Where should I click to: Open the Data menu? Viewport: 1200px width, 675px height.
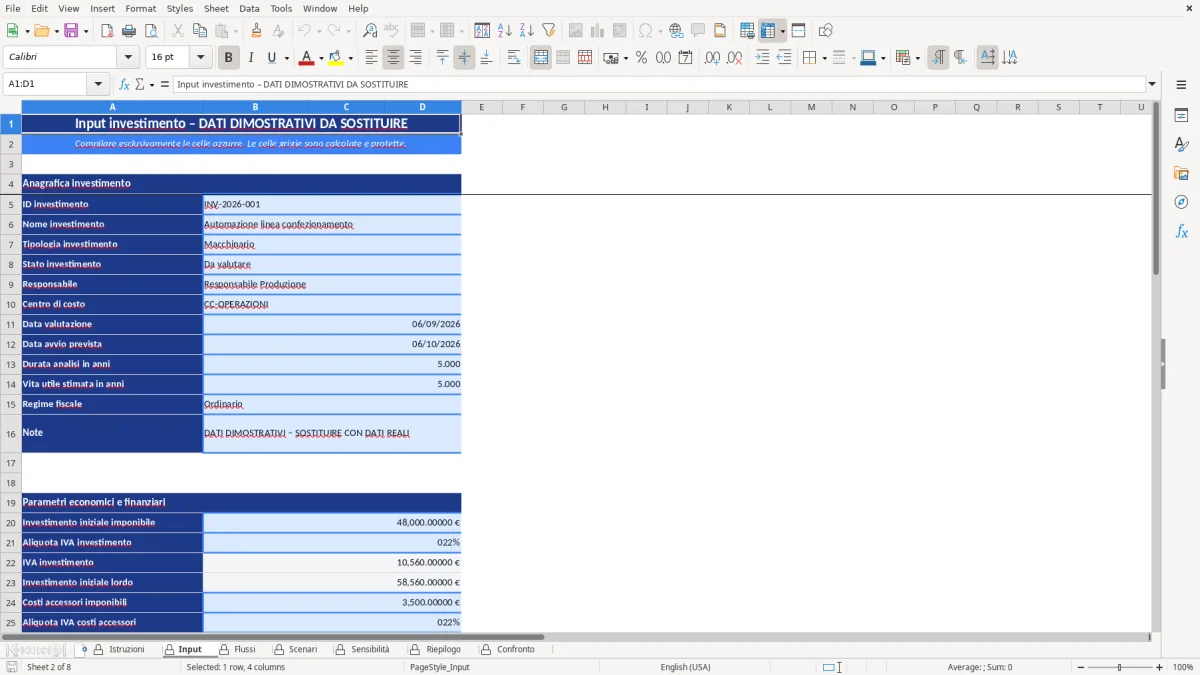pyautogui.click(x=249, y=8)
